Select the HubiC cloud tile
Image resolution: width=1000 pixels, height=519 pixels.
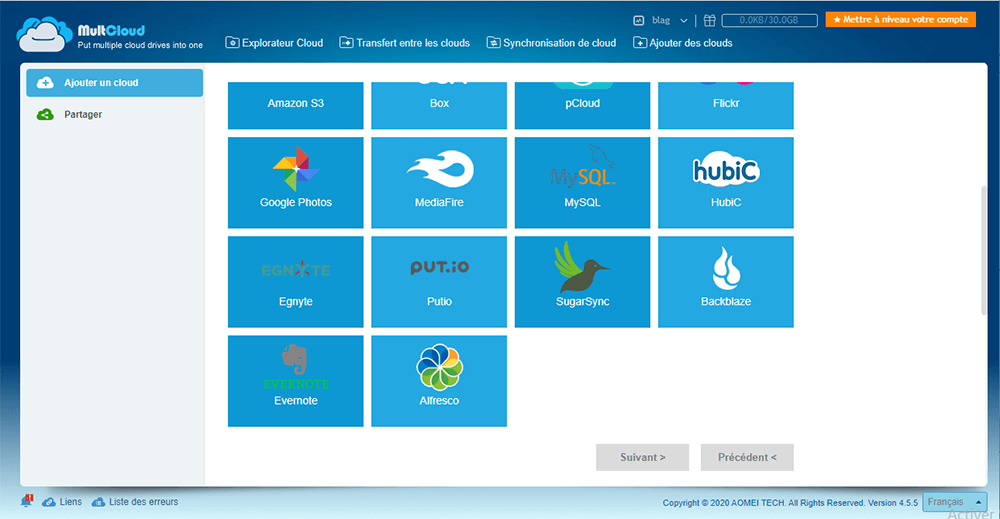[x=726, y=182]
